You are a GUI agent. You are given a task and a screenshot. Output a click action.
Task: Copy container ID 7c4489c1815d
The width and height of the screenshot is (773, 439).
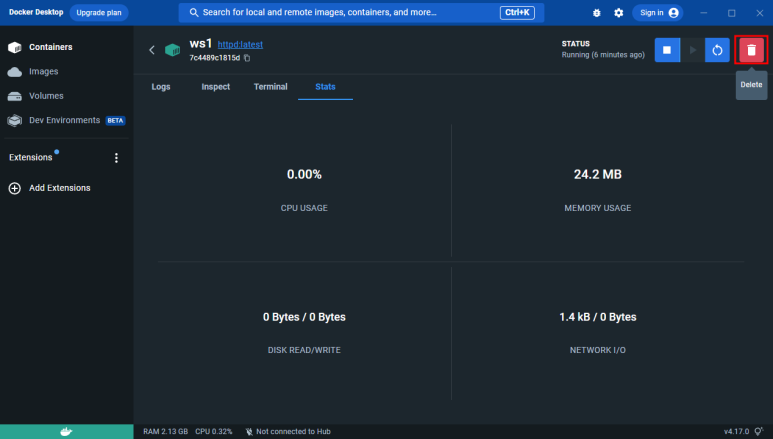(x=247, y=58)
